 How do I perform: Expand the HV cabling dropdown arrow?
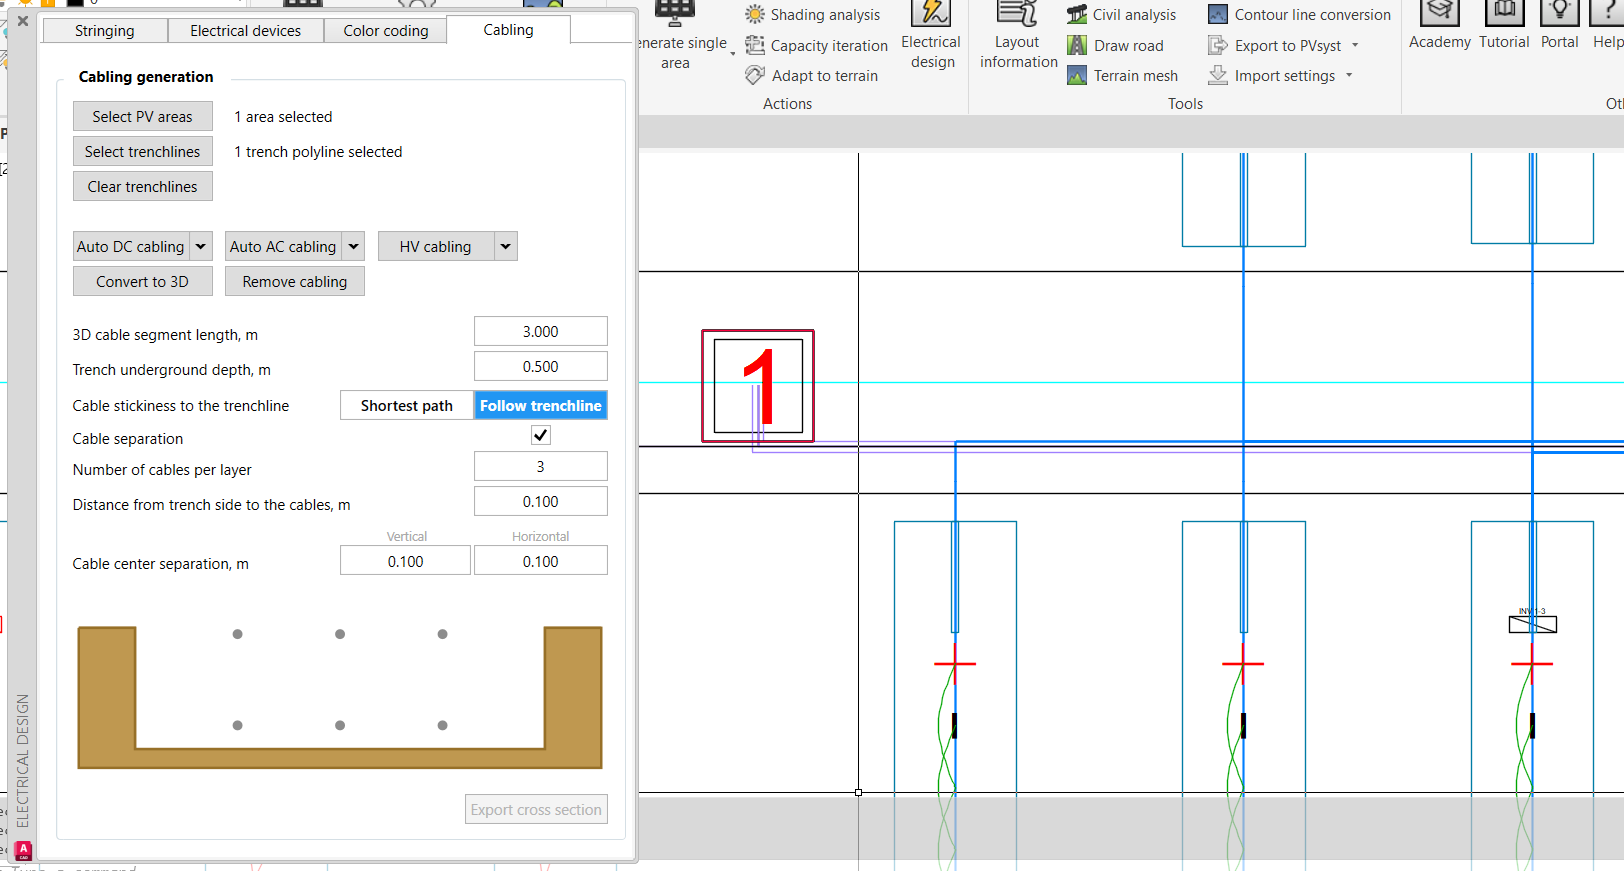coord(506,247)
